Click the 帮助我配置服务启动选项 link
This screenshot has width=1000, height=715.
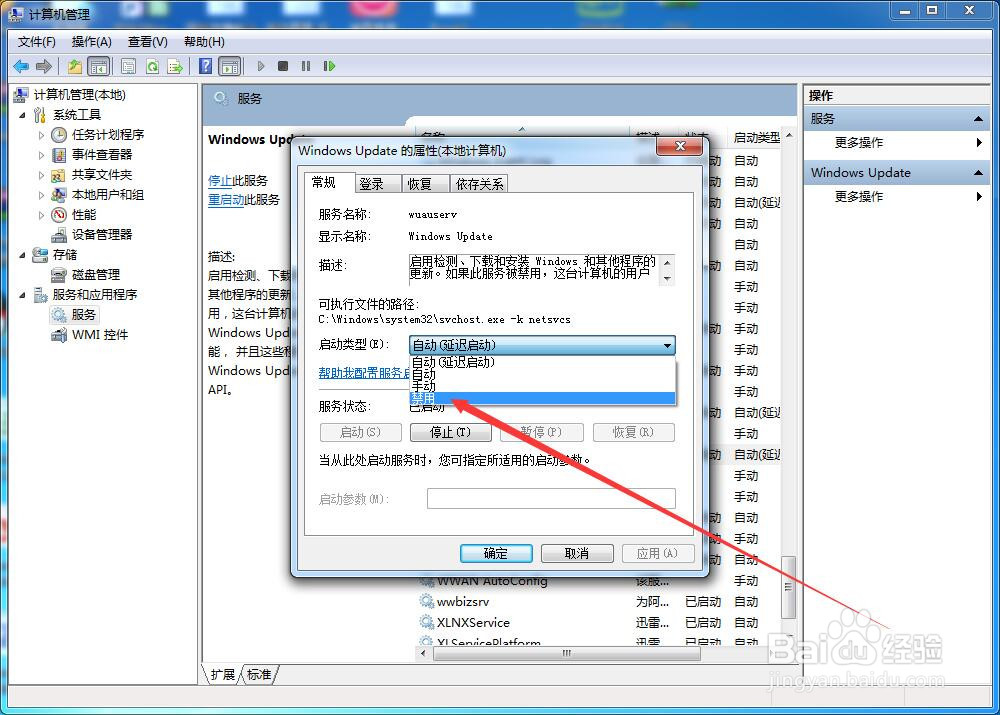coord(364,372)
